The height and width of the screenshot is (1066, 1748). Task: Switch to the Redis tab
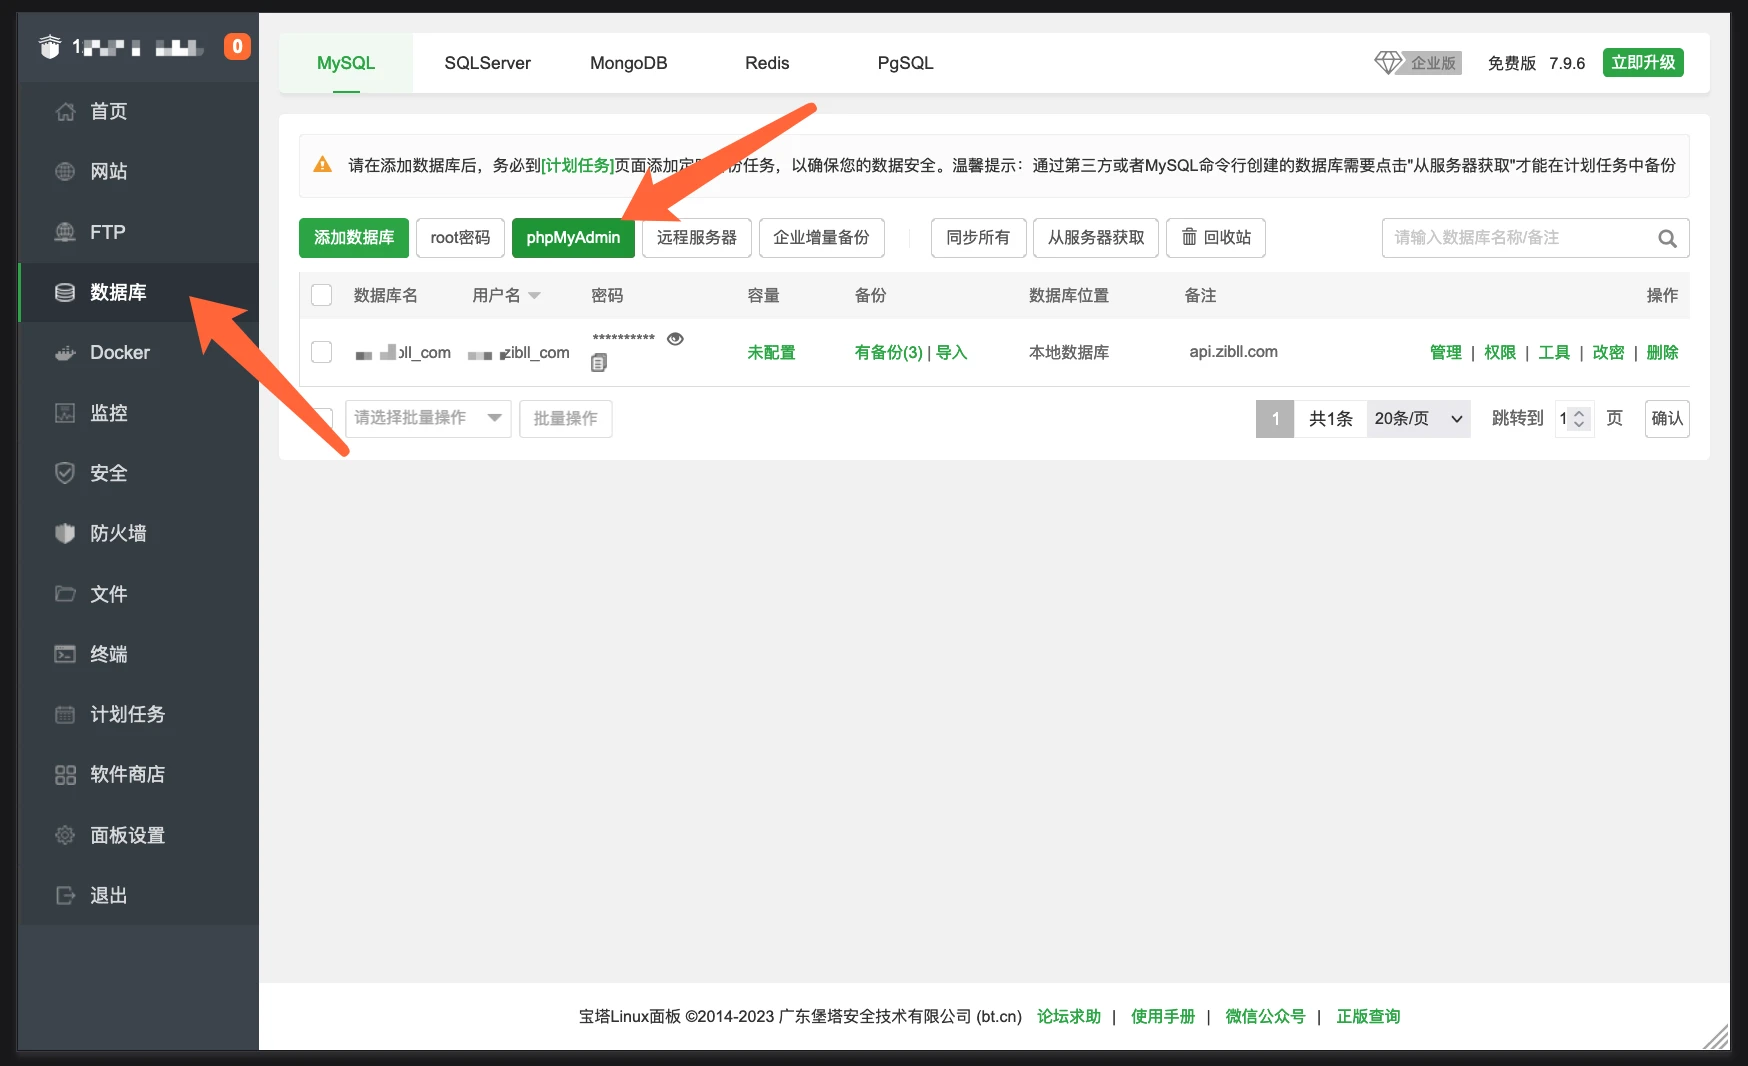pyautogui.click(x=766, y=62)
